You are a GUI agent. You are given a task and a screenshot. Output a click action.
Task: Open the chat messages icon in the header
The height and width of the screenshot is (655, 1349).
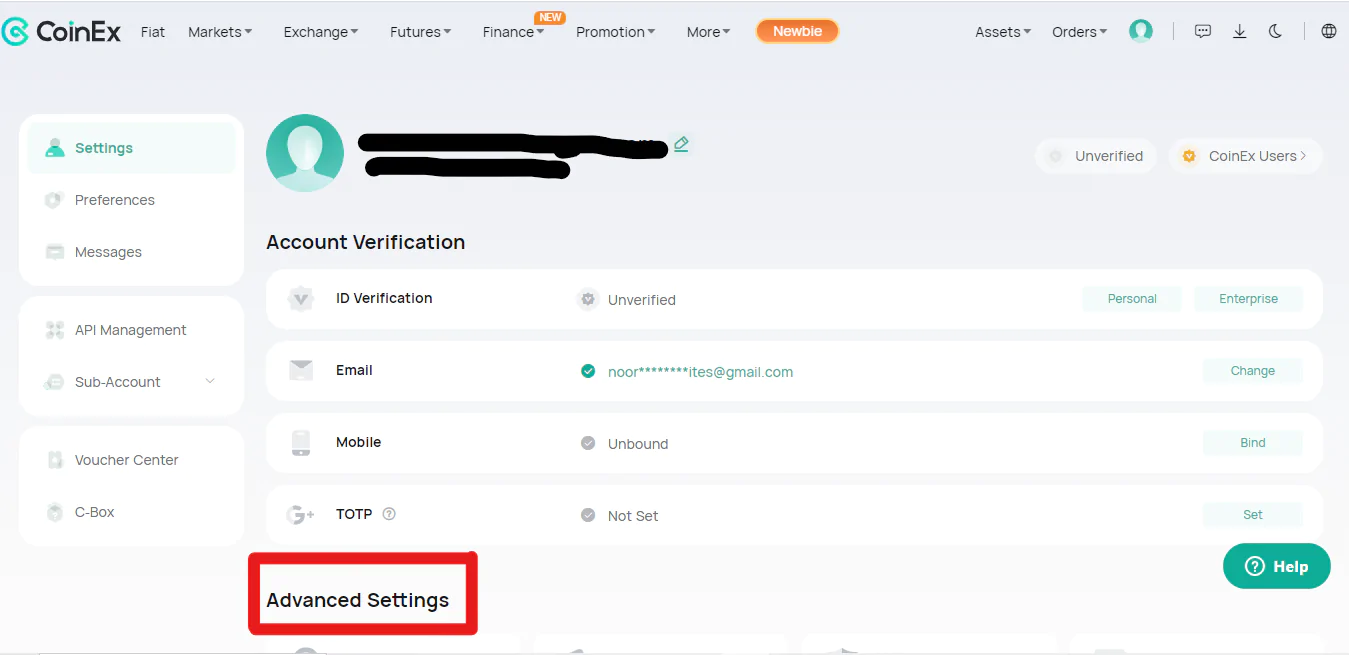click(1203, 31)
